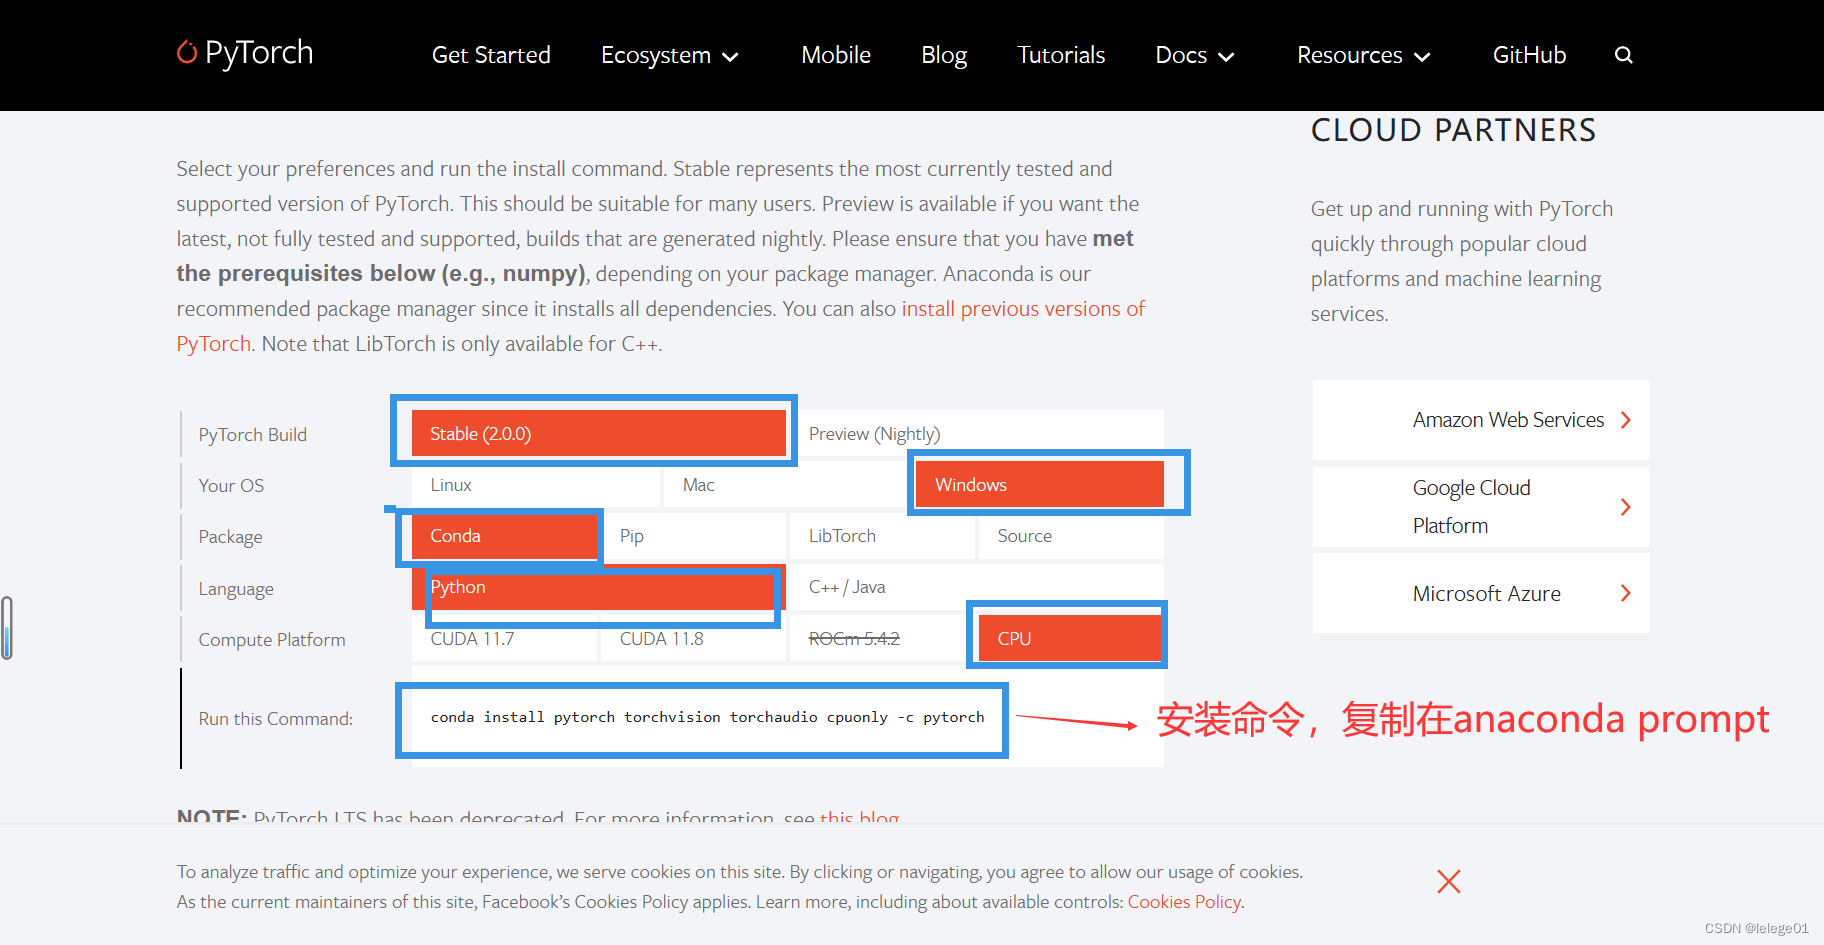
Task: Choose the ROCm 5.4.2 compute platform
Action: pos(882,638)
